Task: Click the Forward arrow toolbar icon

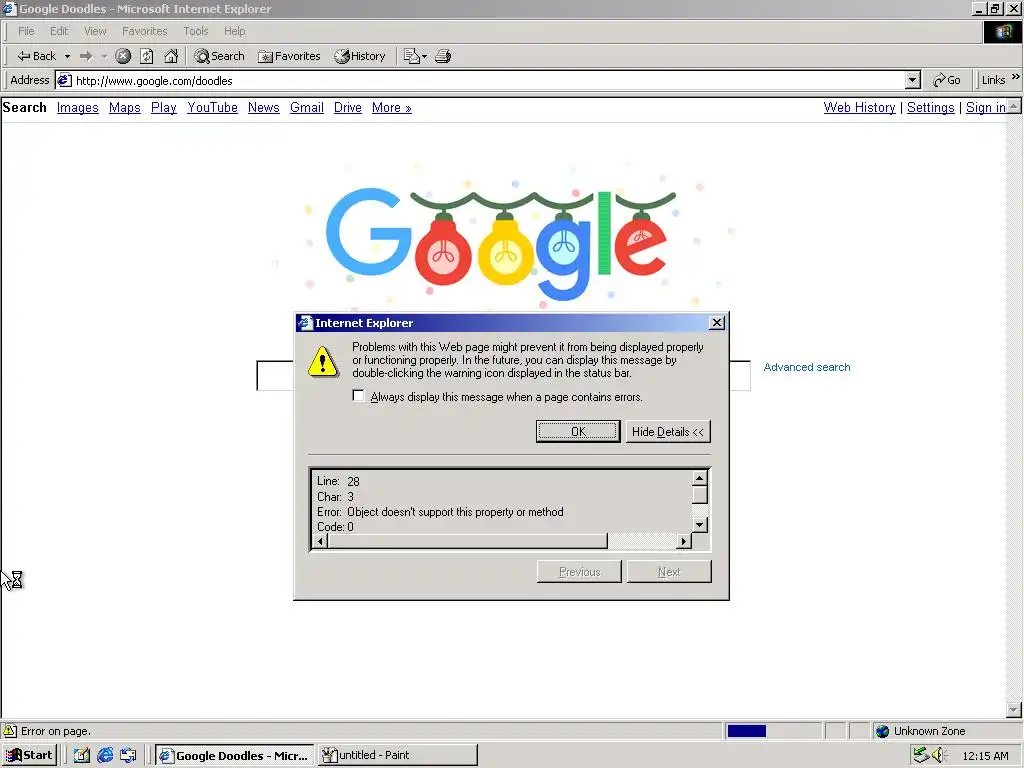Action: pos(86,56)
